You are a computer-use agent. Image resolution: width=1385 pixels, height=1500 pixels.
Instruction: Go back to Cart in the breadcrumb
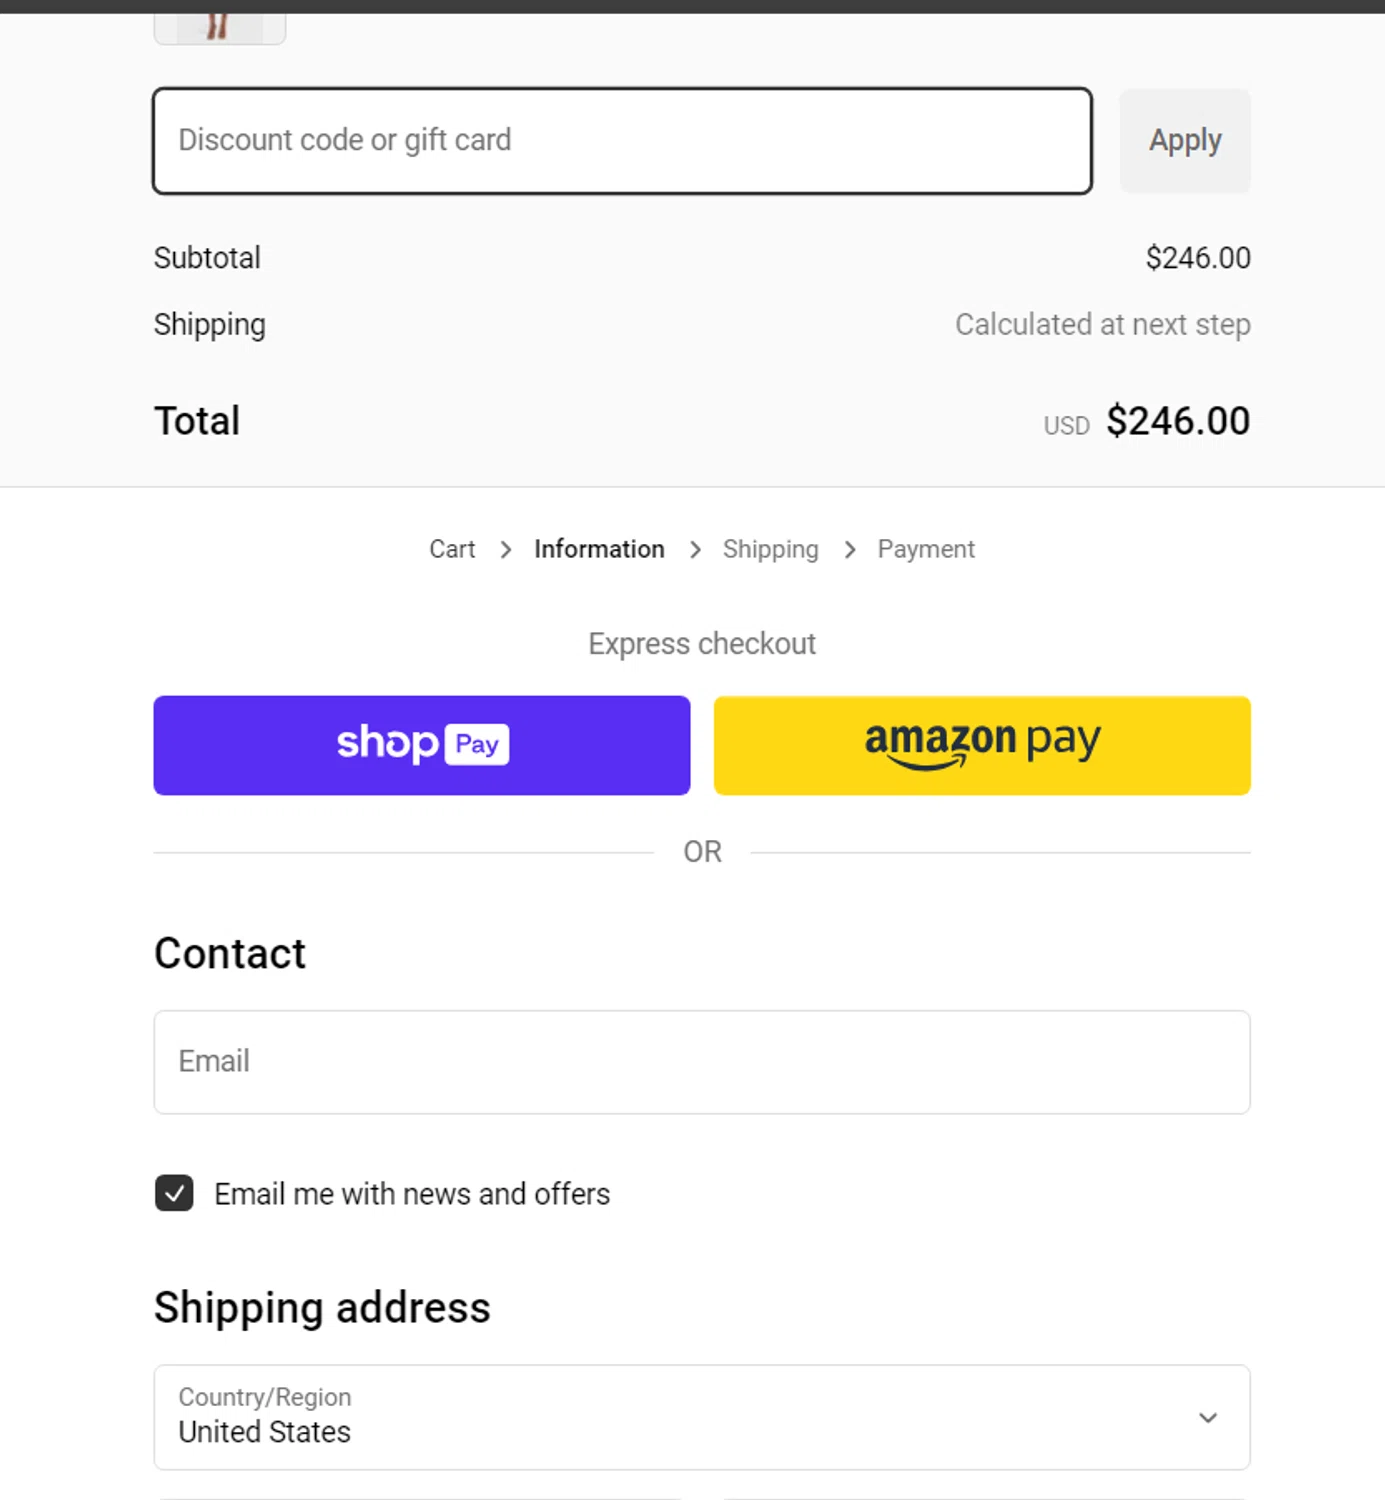[452, 549]
